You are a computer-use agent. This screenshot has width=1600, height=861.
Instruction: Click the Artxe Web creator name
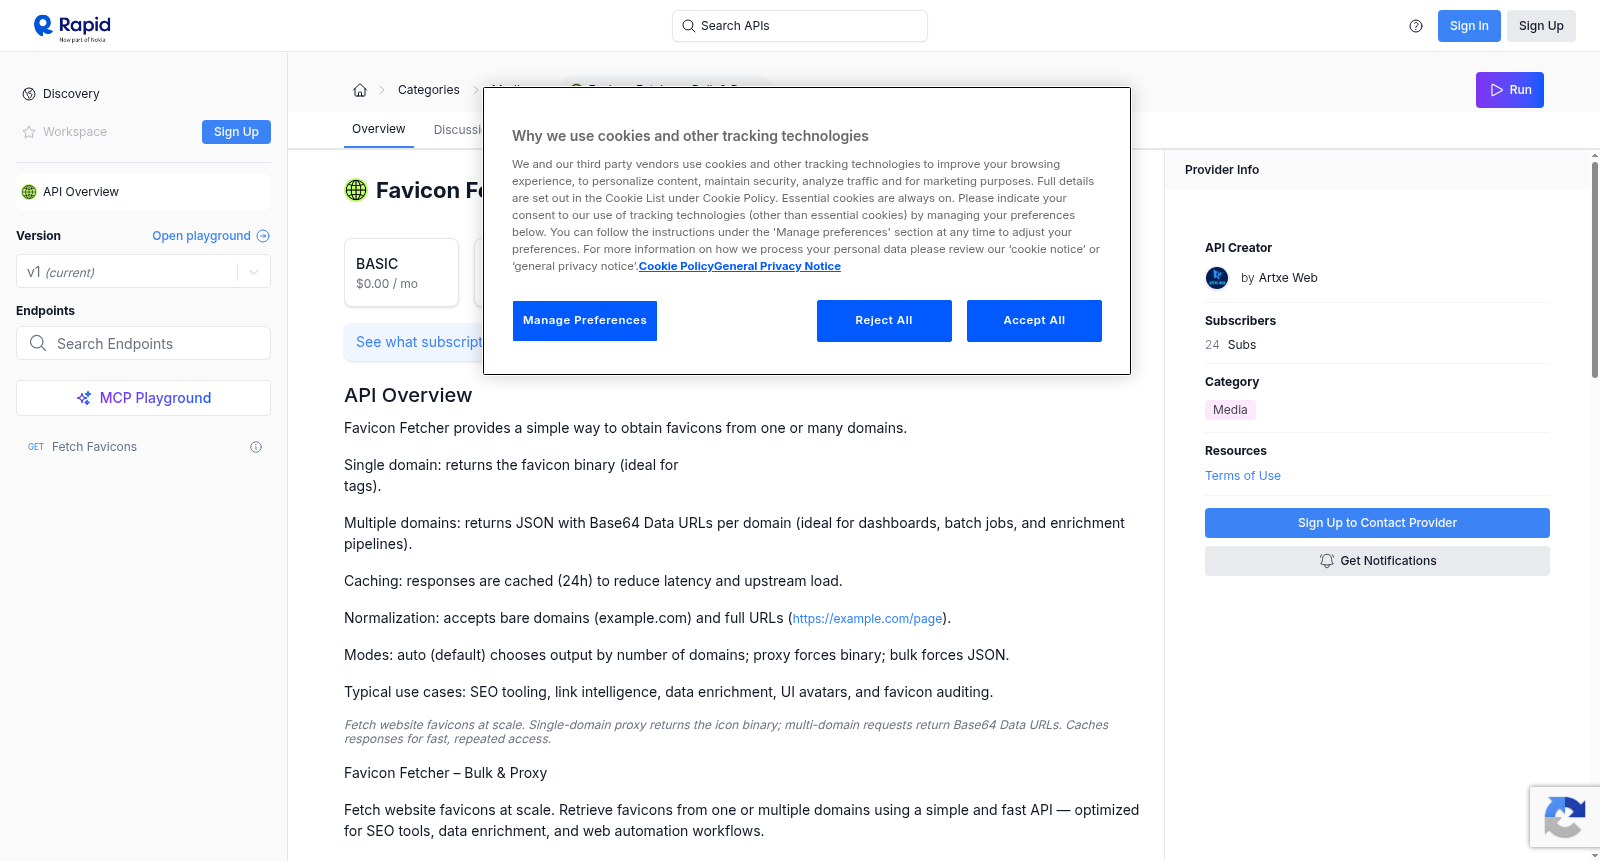(1288, 278)
